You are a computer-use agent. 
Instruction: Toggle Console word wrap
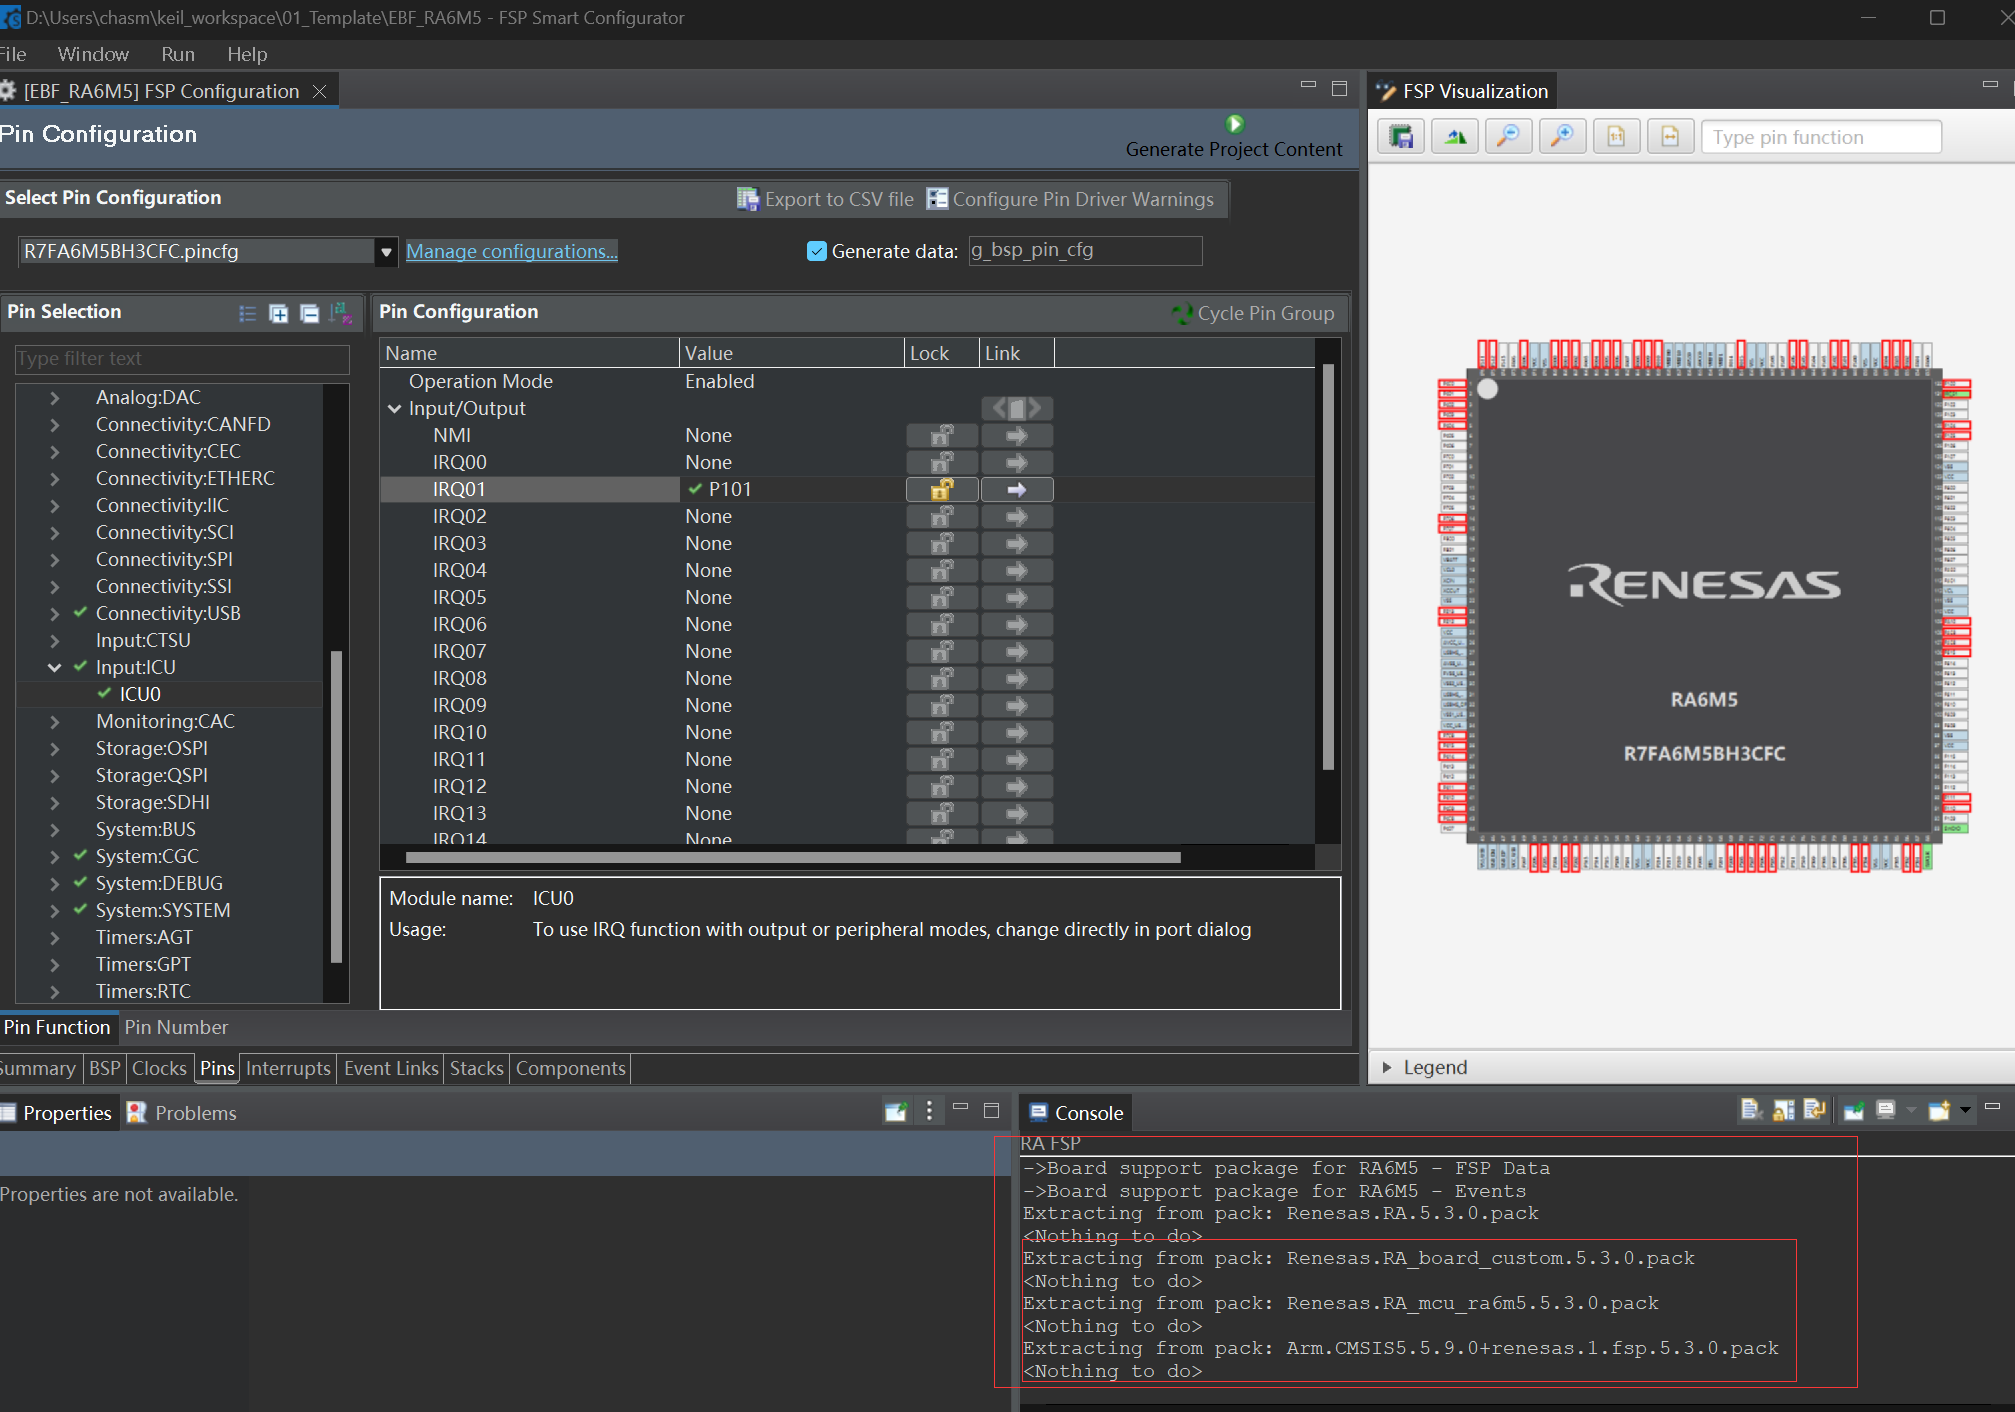coord(1815,1110)
